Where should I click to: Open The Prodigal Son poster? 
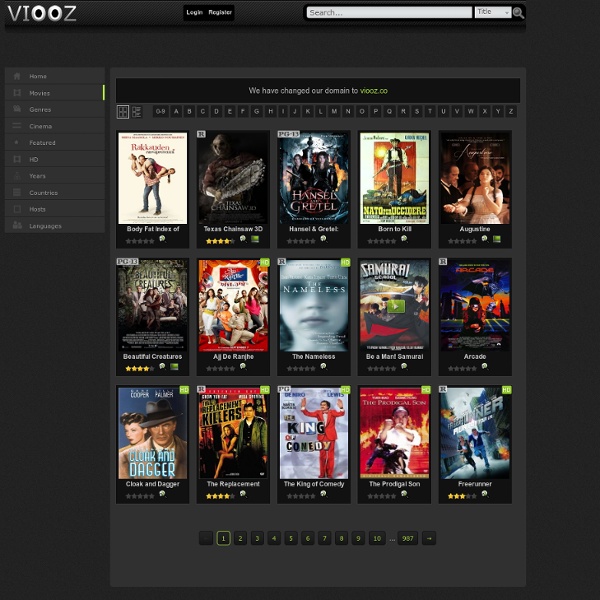point(394,433)
